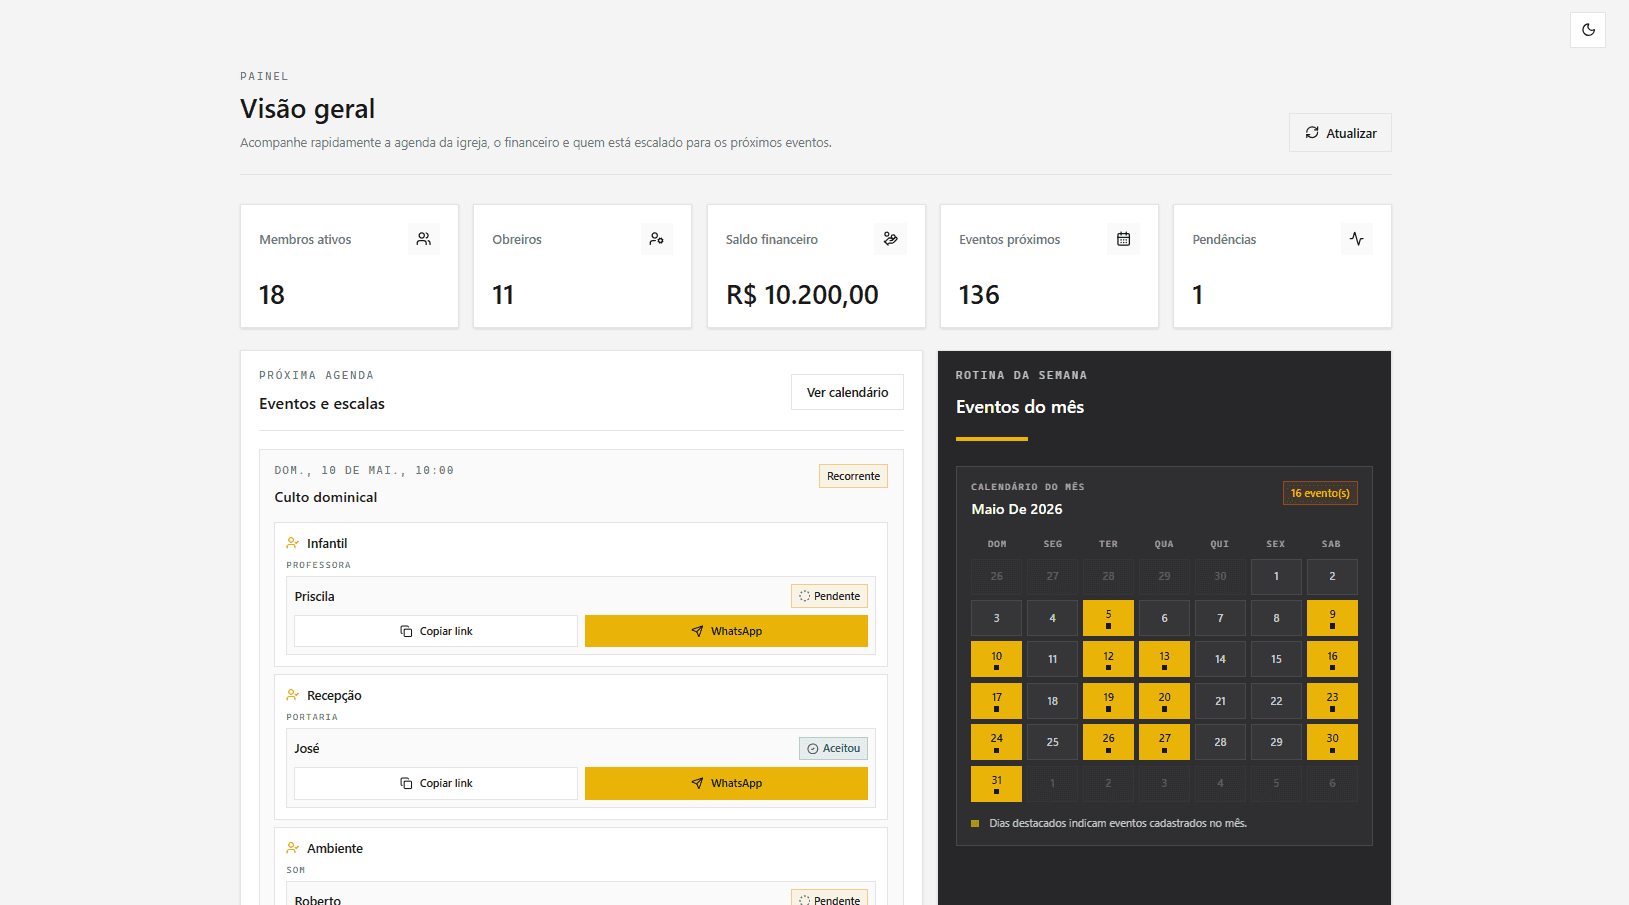The height and width of the screenshot is (905, 1629).
Task: Open Ver calendário
Action: pyautogui.click(x=847, y=392)
